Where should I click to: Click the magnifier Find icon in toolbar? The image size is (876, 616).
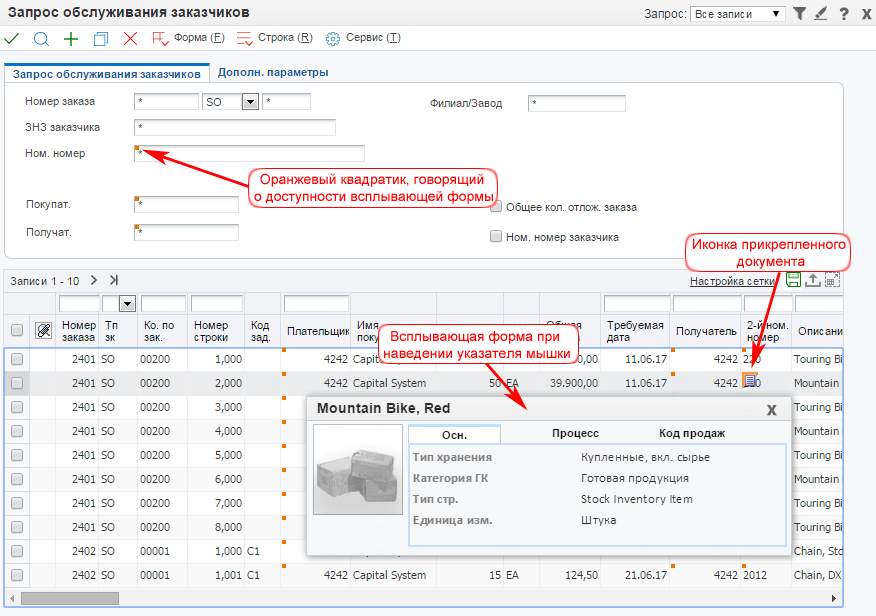(x=41, y=38)
